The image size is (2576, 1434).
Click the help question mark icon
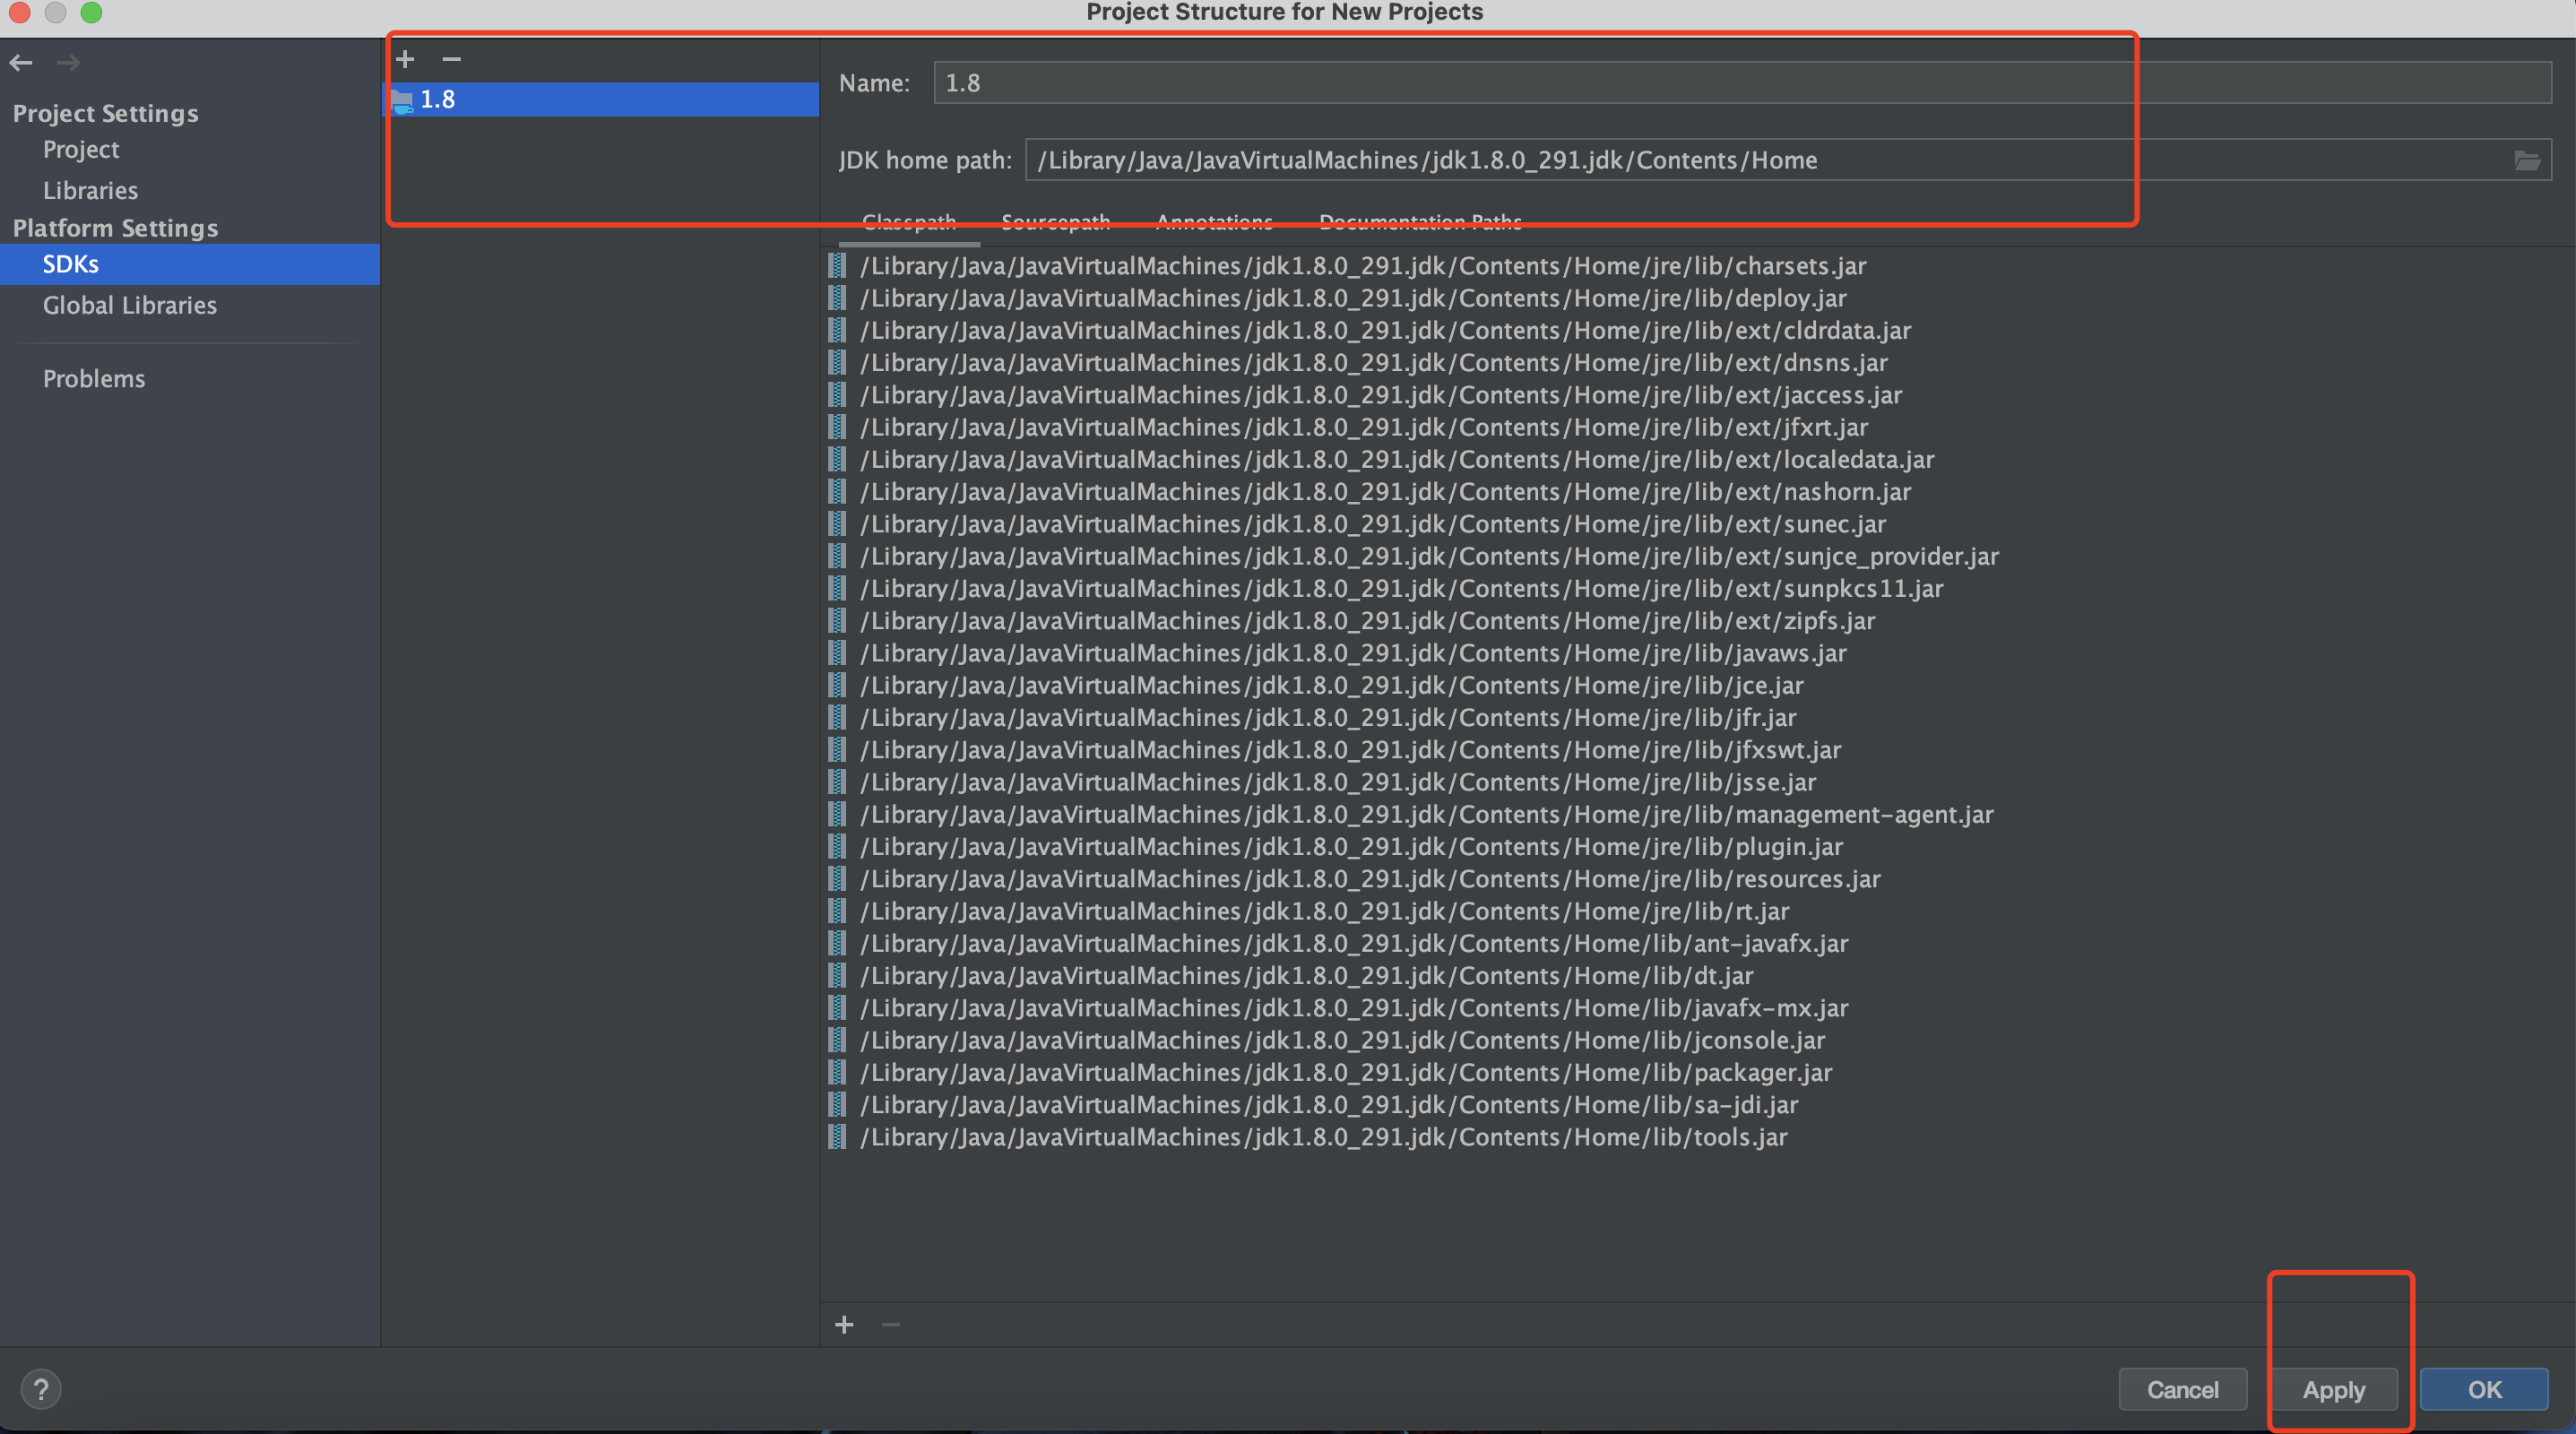pos(41,1389)
